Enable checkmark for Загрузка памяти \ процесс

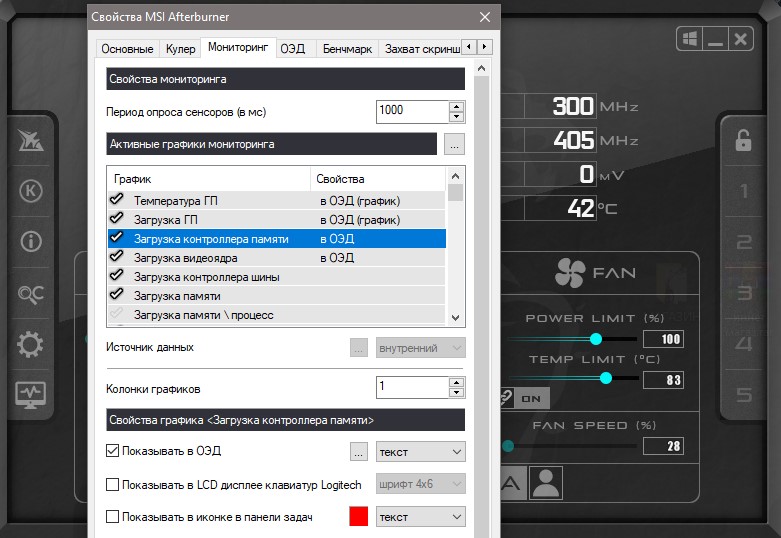click(117, 313)
